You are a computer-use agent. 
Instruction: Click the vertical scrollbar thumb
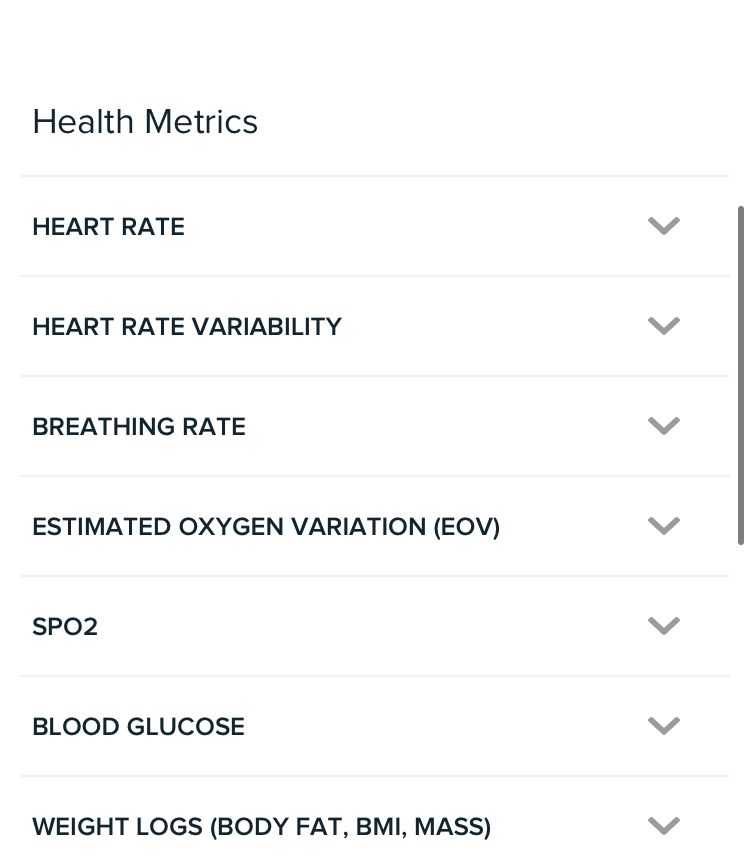click(x=740, y=375)
